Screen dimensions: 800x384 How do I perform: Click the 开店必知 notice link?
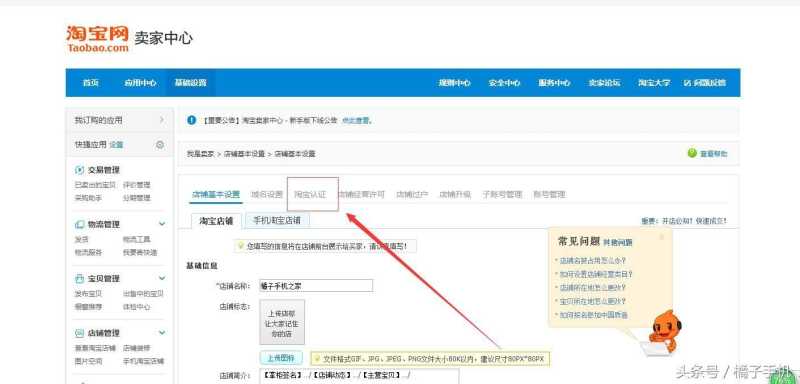click(676, 221)
